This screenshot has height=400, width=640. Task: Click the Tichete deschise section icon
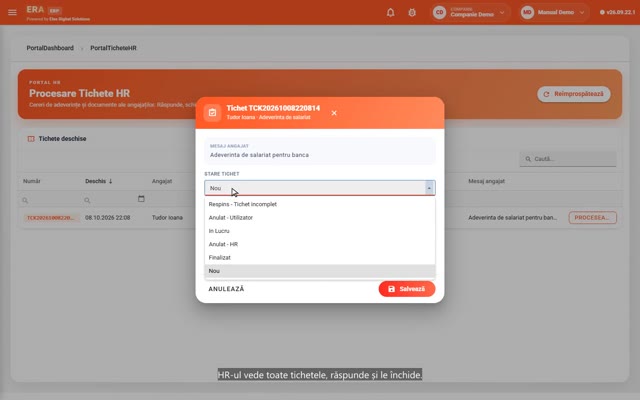click(31, 139)
